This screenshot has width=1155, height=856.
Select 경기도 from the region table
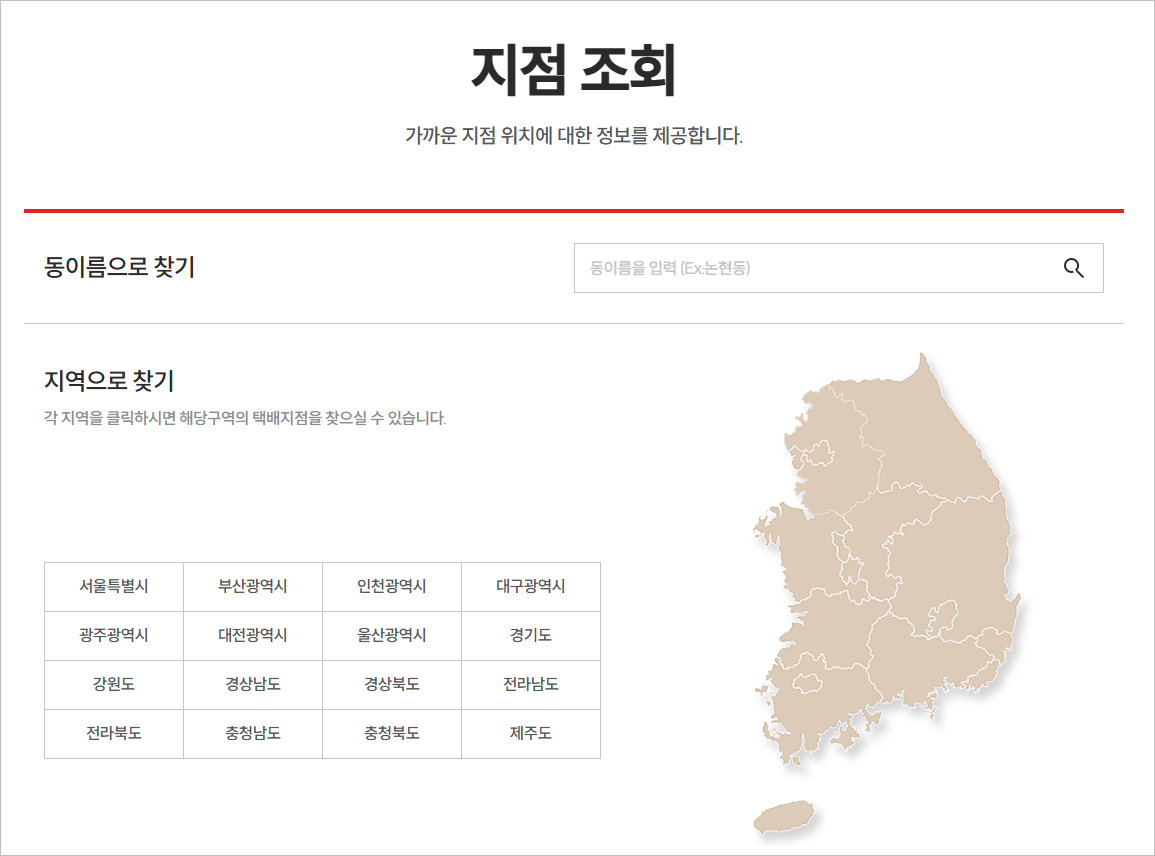(530, 636)
